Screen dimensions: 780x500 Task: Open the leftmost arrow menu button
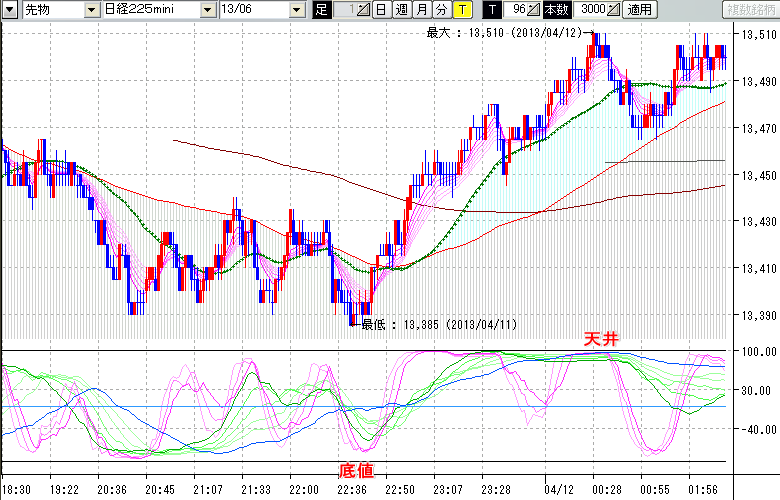(x=10, y=10)
